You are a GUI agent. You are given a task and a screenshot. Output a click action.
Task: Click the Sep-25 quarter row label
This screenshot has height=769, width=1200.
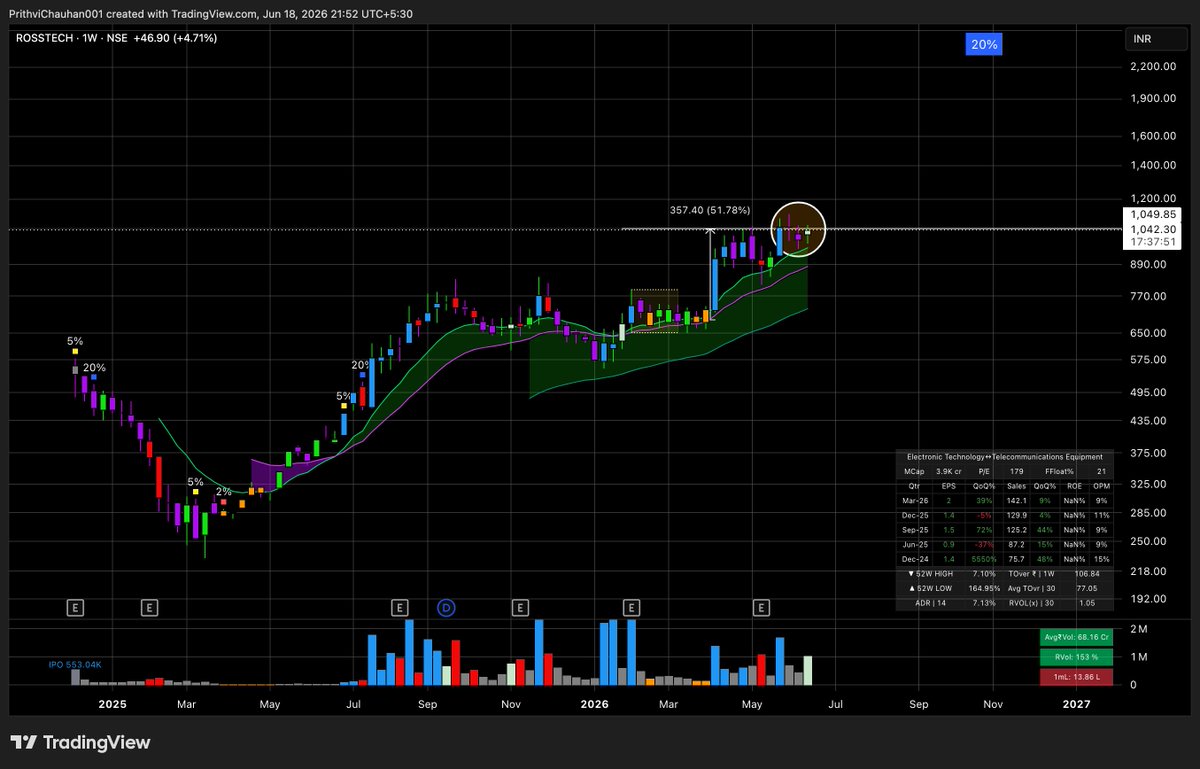point(915,530)
